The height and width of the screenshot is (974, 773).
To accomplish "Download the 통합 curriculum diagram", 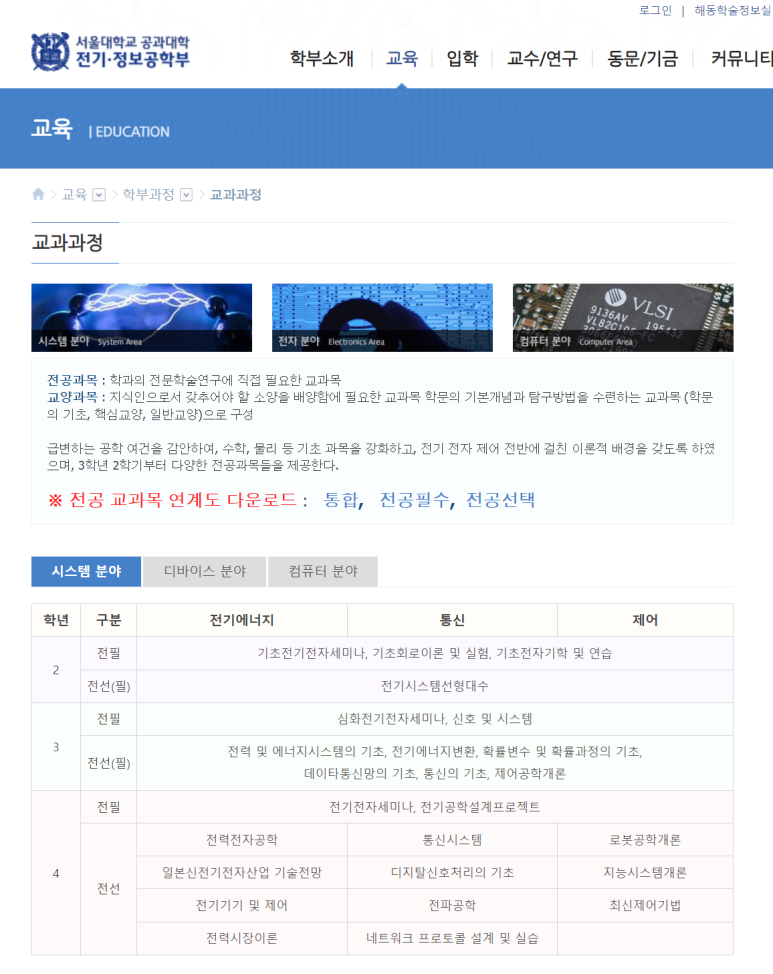I will 341,500.
